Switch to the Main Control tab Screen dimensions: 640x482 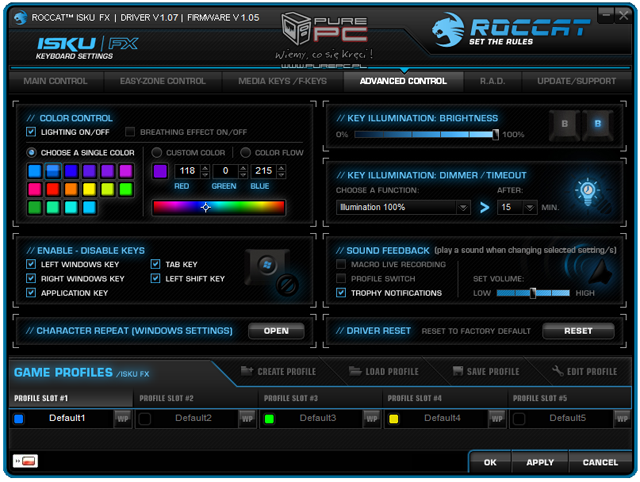(55, 81)
